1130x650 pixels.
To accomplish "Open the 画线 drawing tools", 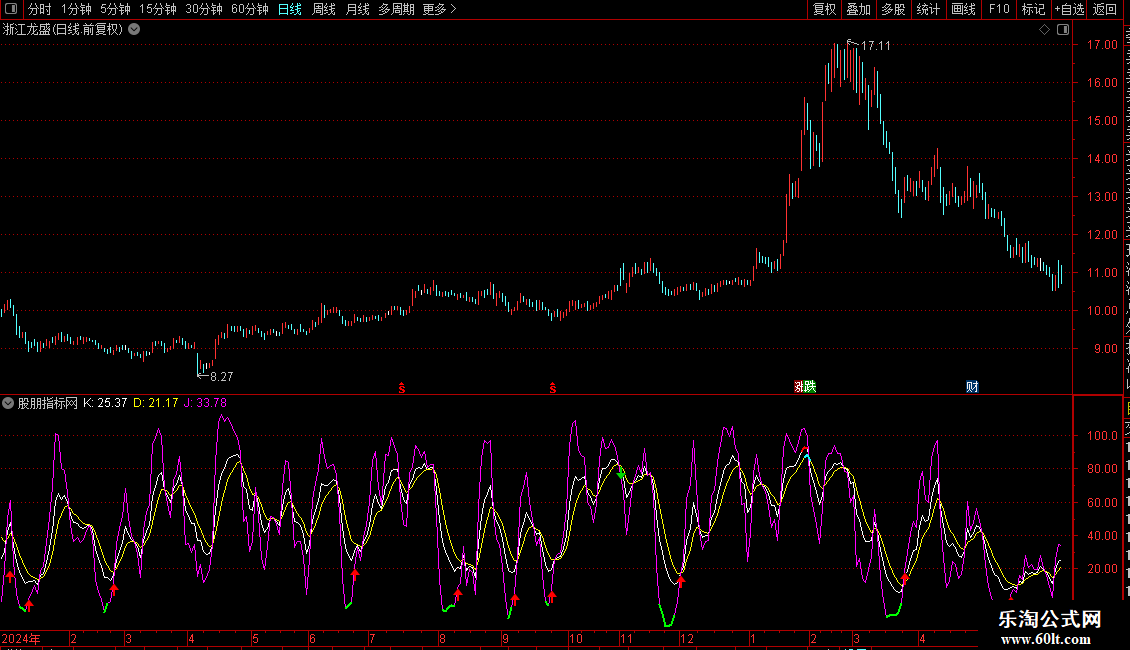I will [964, 9].
